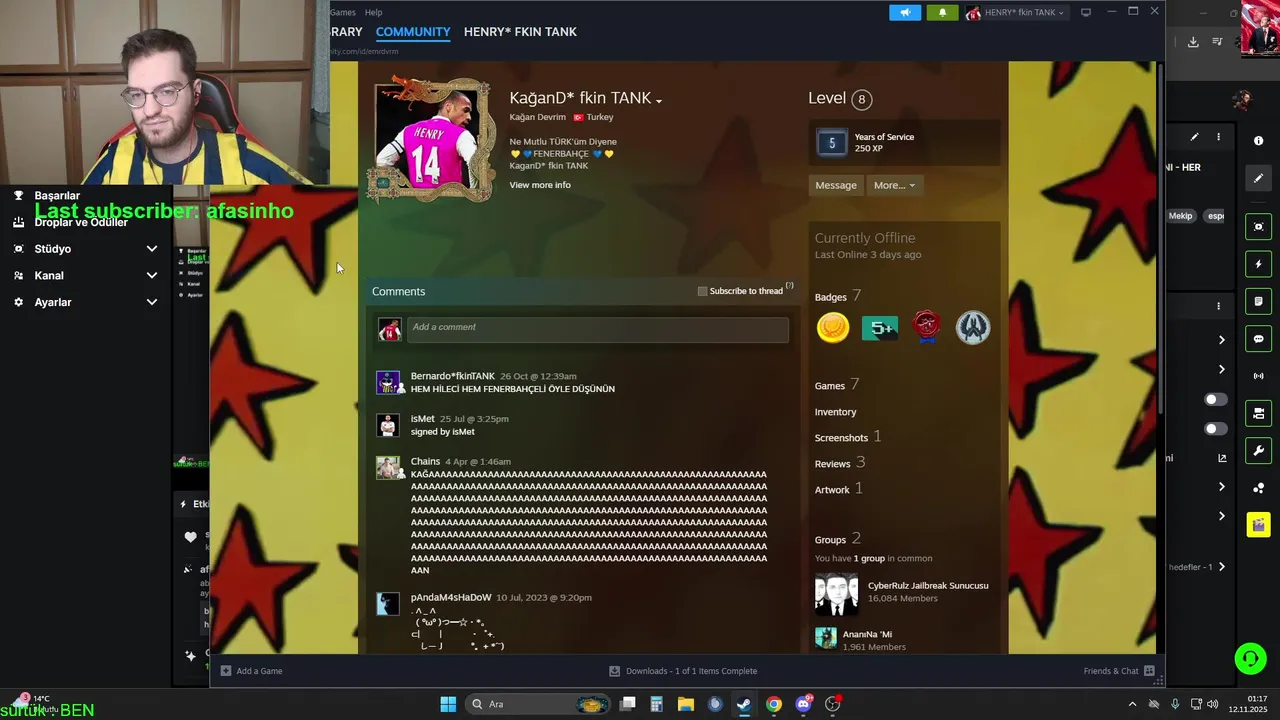Open the browser media playlist icon
Screen dimensions: 1280x720
[1217, 42]
